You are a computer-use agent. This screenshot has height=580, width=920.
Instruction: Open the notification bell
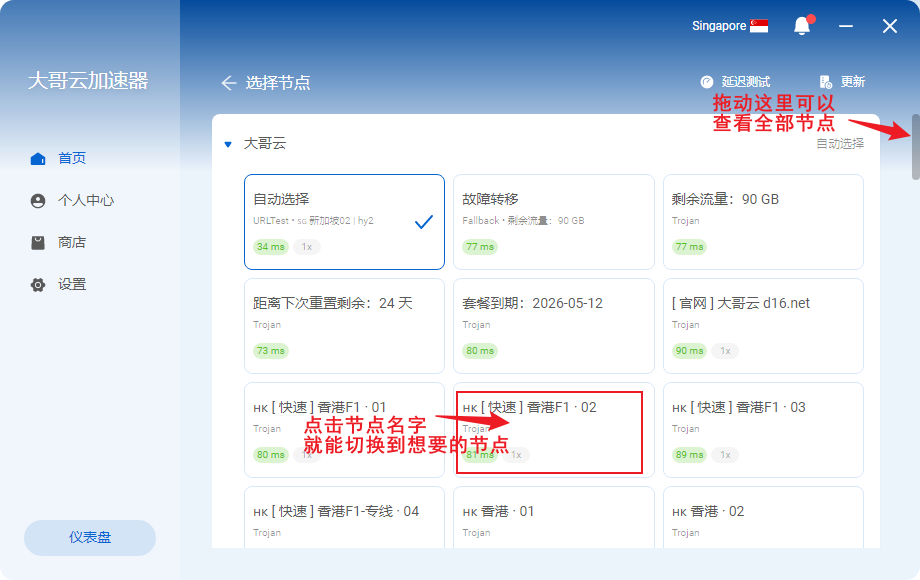click(801, 26)
